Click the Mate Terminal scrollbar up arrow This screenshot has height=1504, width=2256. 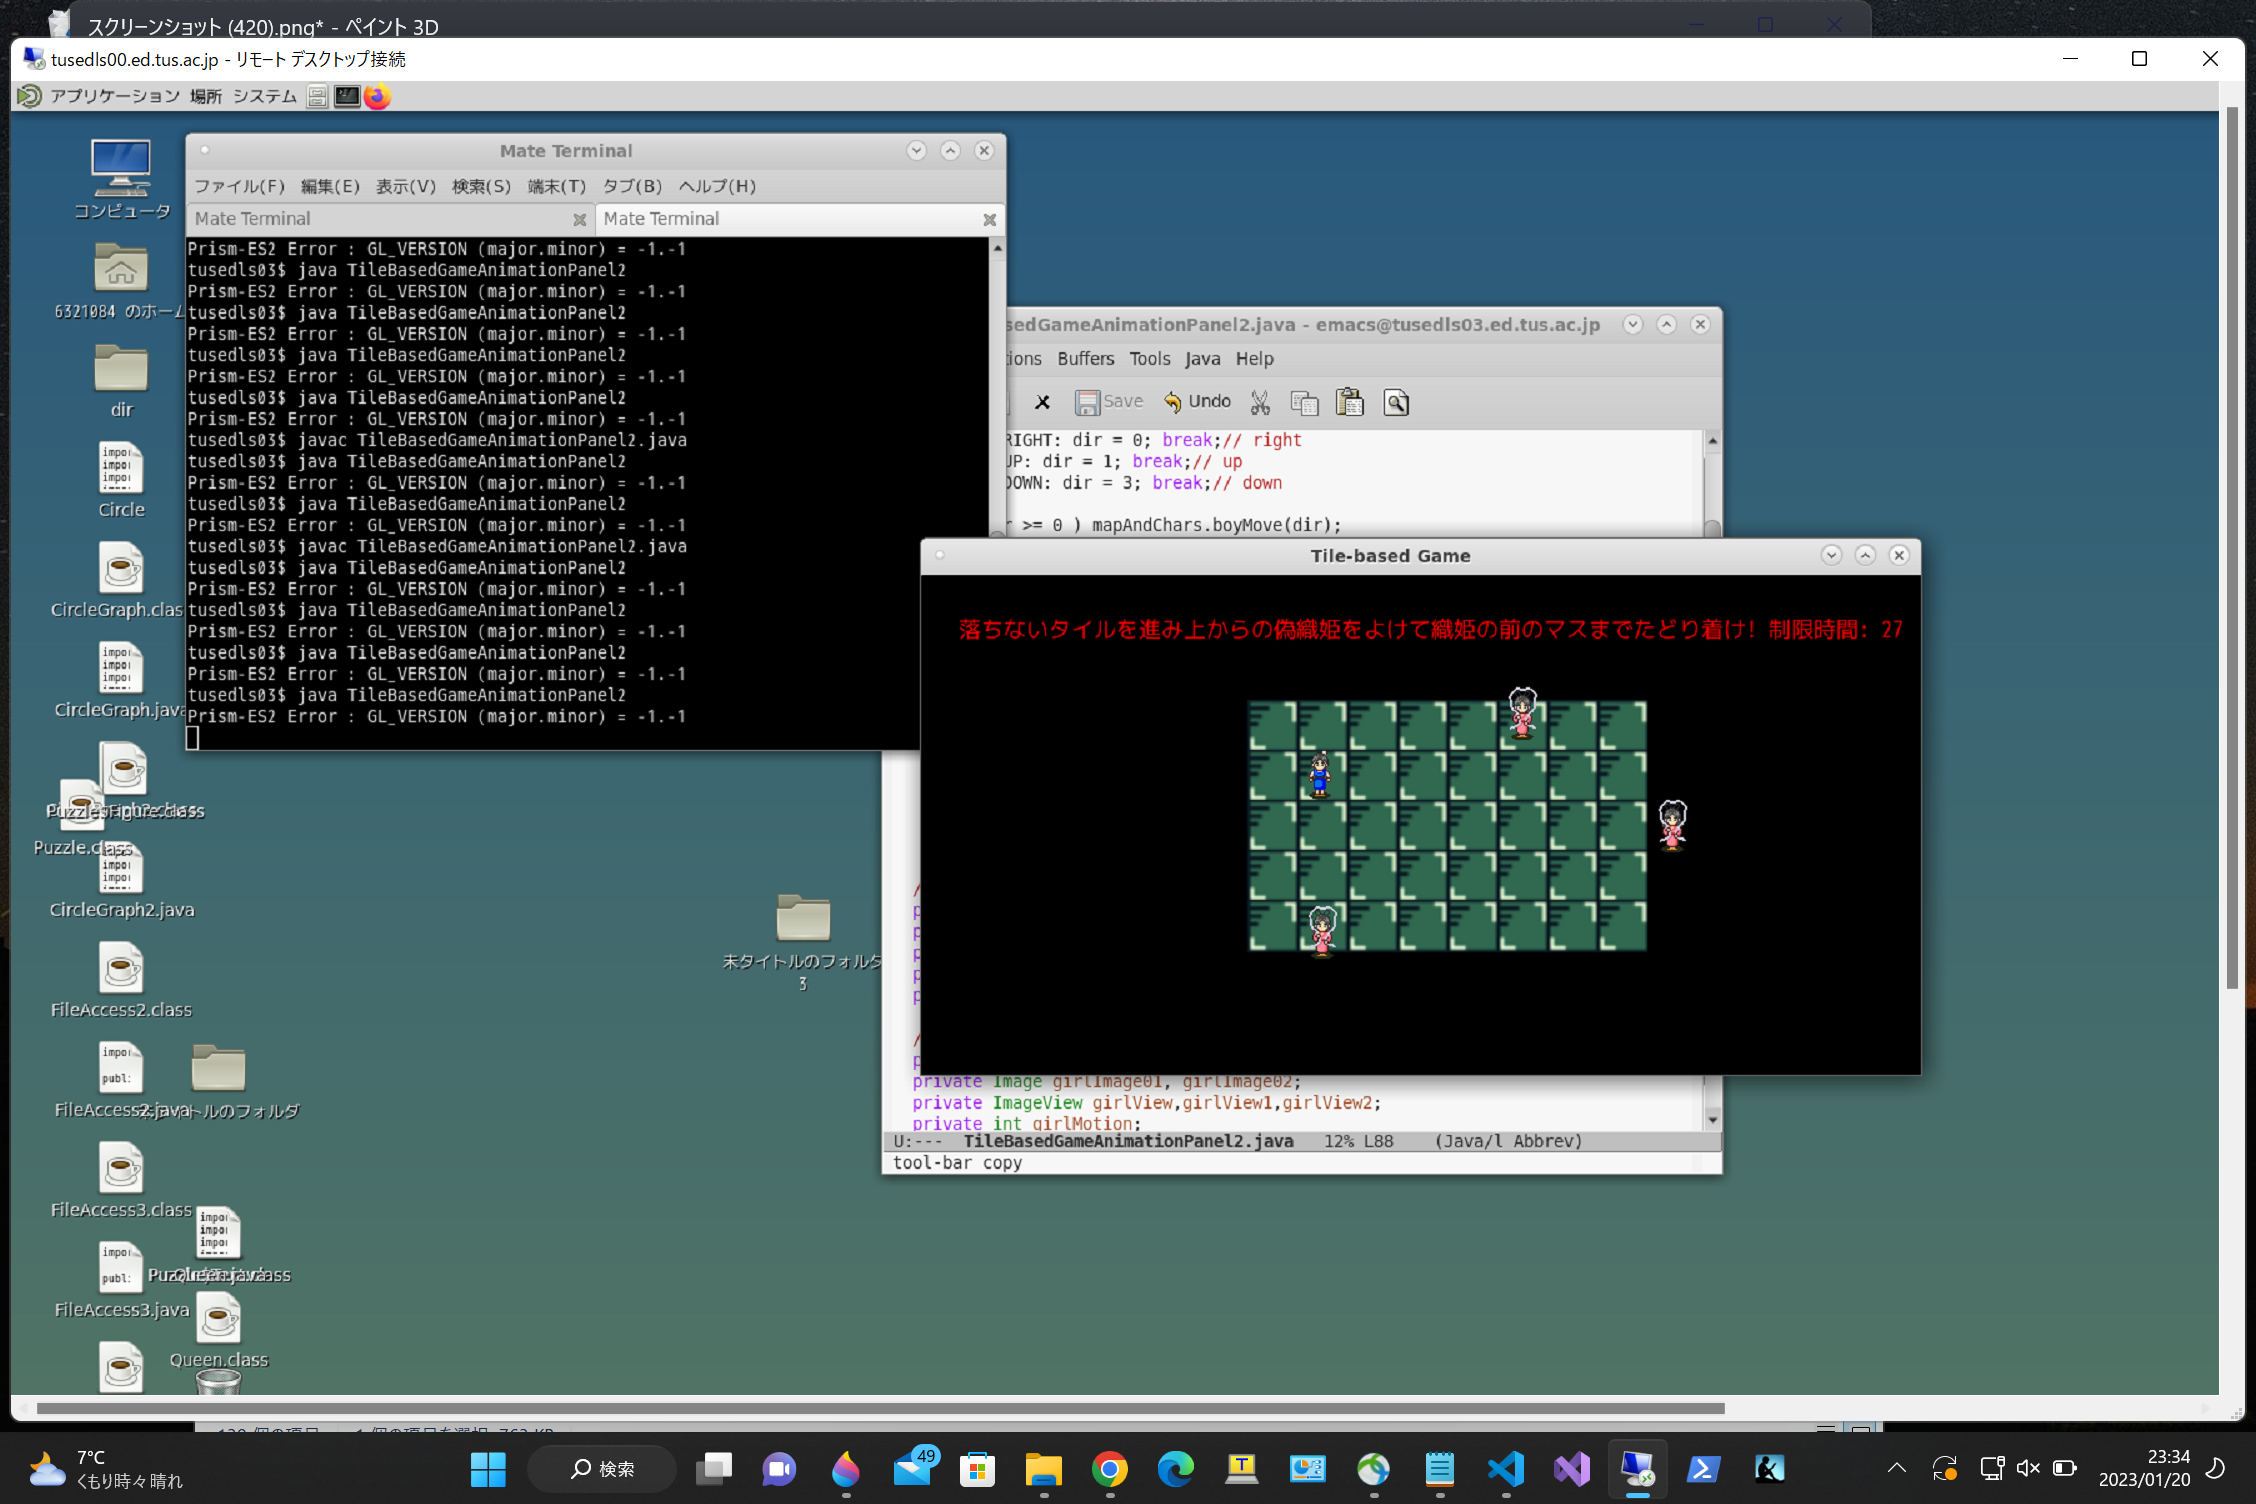click(997, 247)
